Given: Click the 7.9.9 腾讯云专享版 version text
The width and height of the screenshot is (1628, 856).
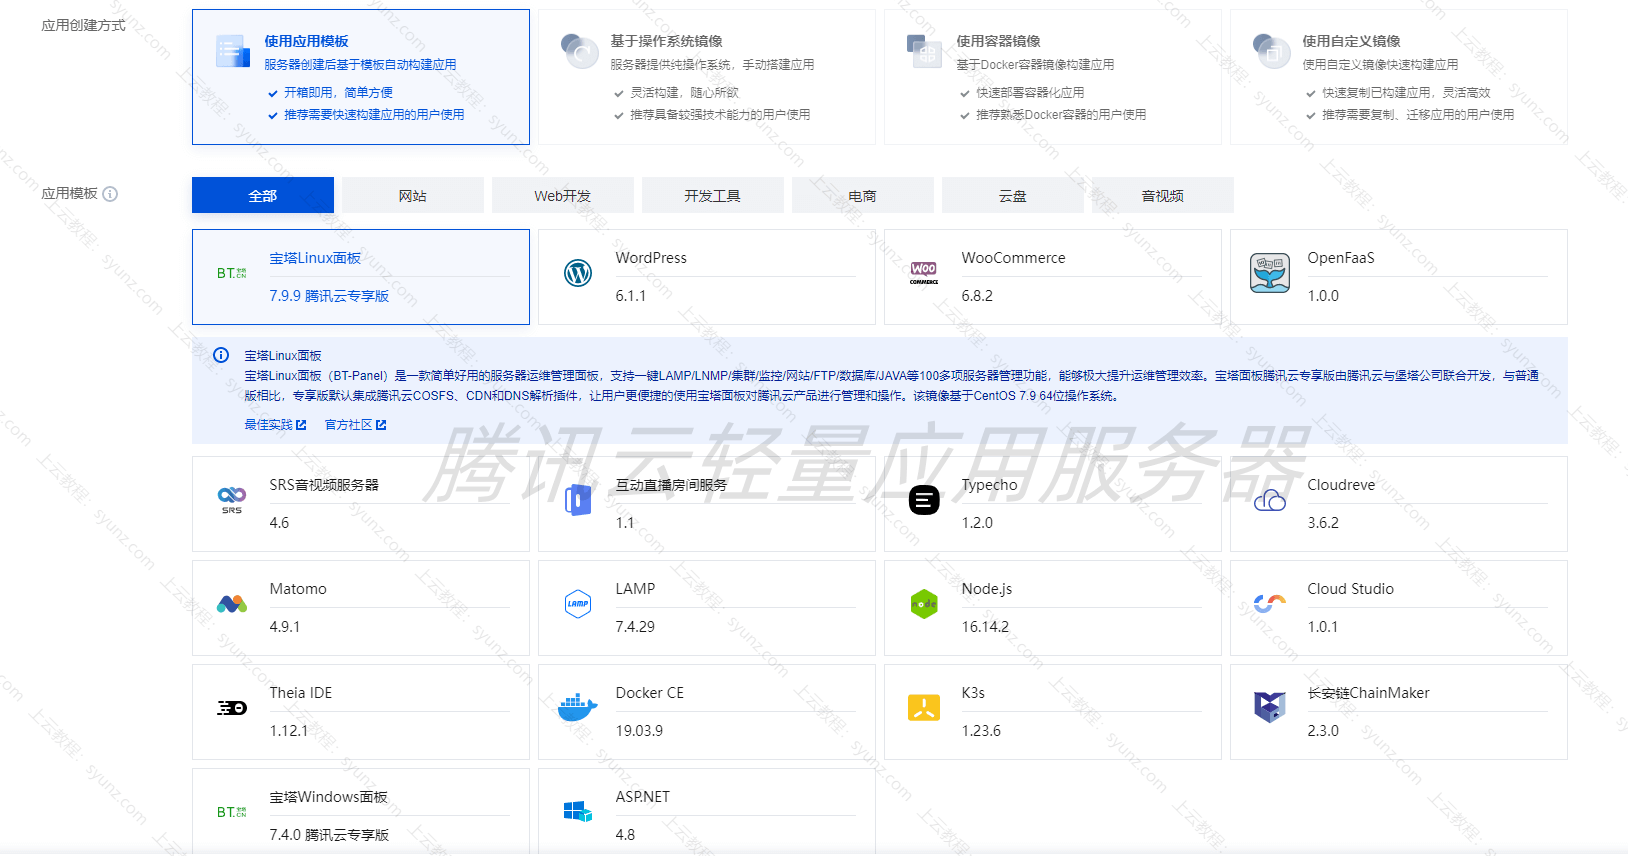Looking at the screenshot, I should point(329,296).
